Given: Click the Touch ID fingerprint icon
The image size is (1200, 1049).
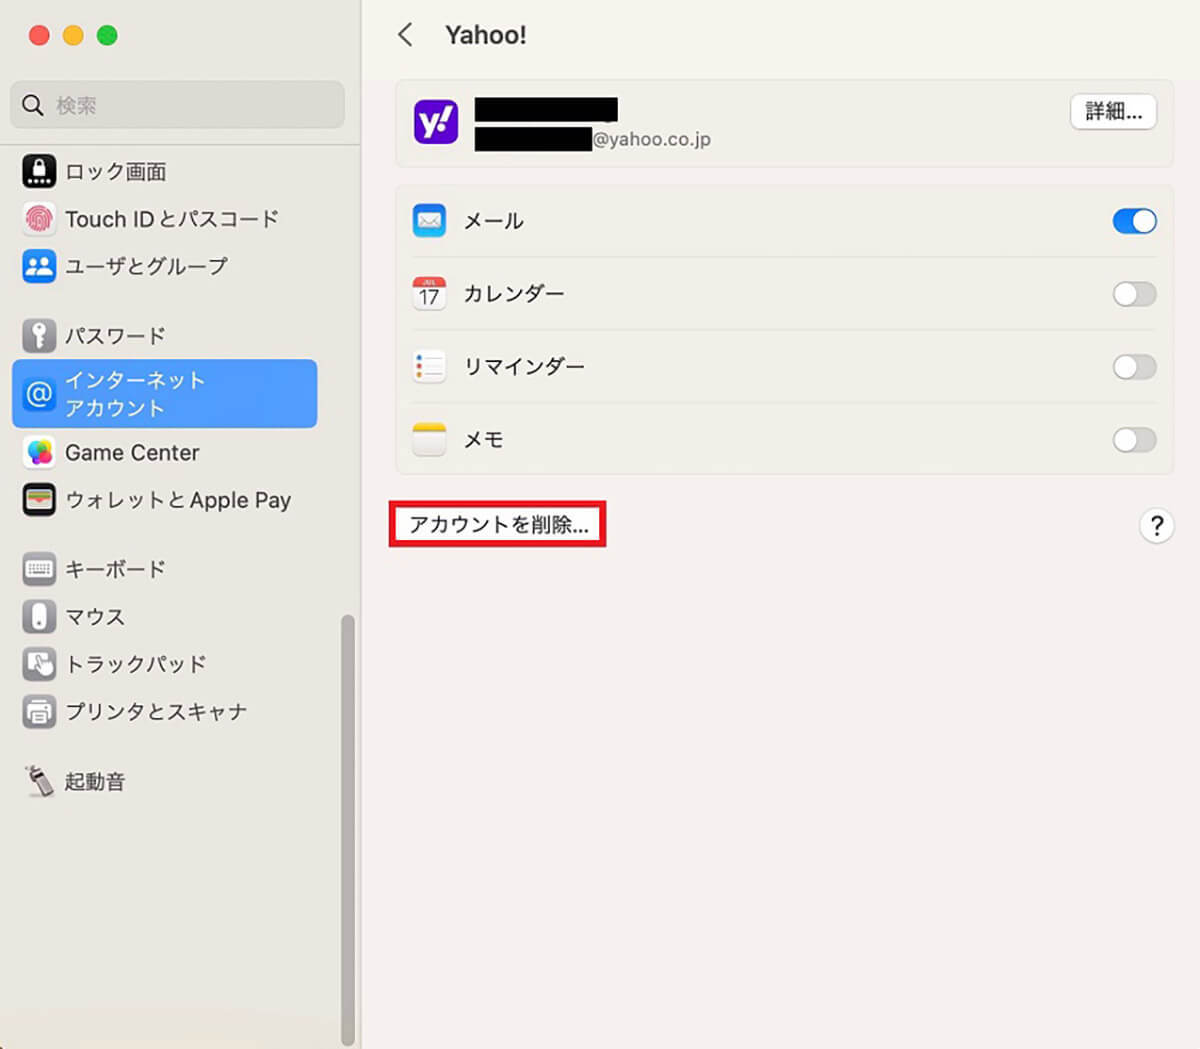Looking at the screenshot, I should [x=39, y=218].
